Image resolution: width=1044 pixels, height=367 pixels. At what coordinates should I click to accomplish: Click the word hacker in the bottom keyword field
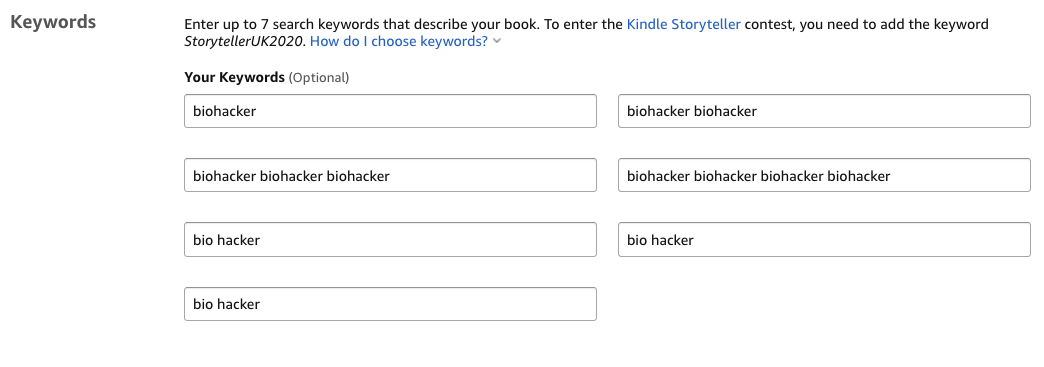pos(238,304)
